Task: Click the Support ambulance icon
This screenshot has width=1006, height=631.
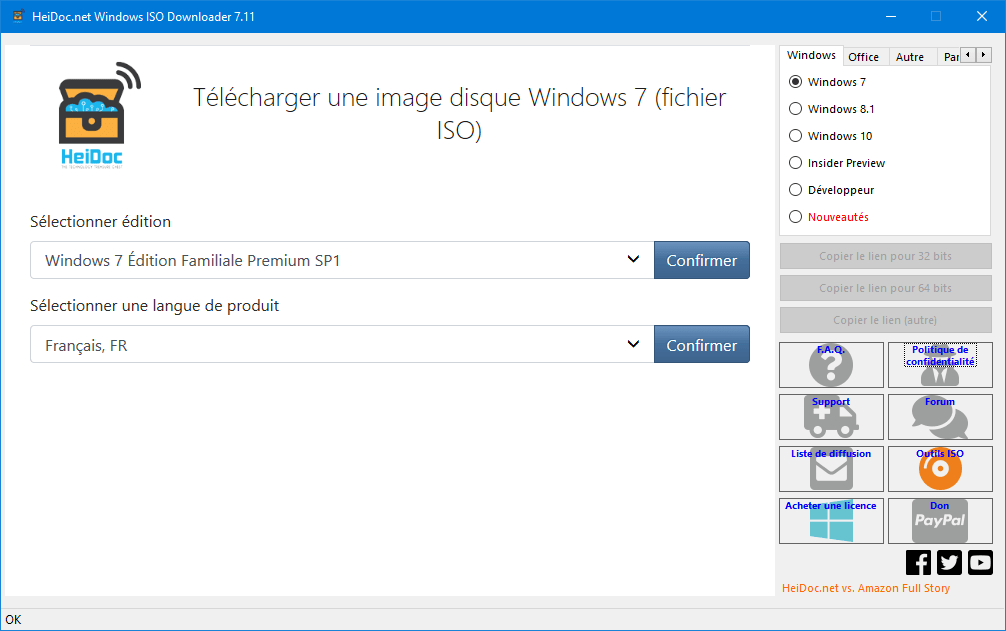Action: click(831, 417)
